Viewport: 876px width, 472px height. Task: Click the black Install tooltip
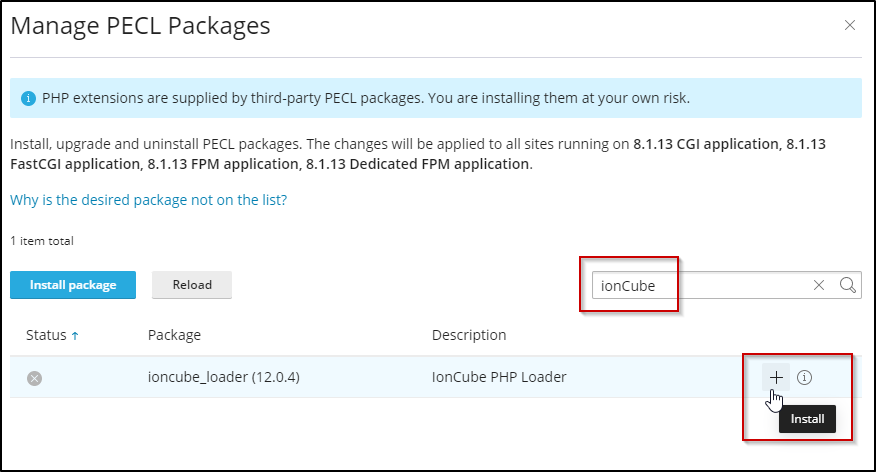(807, 419)
